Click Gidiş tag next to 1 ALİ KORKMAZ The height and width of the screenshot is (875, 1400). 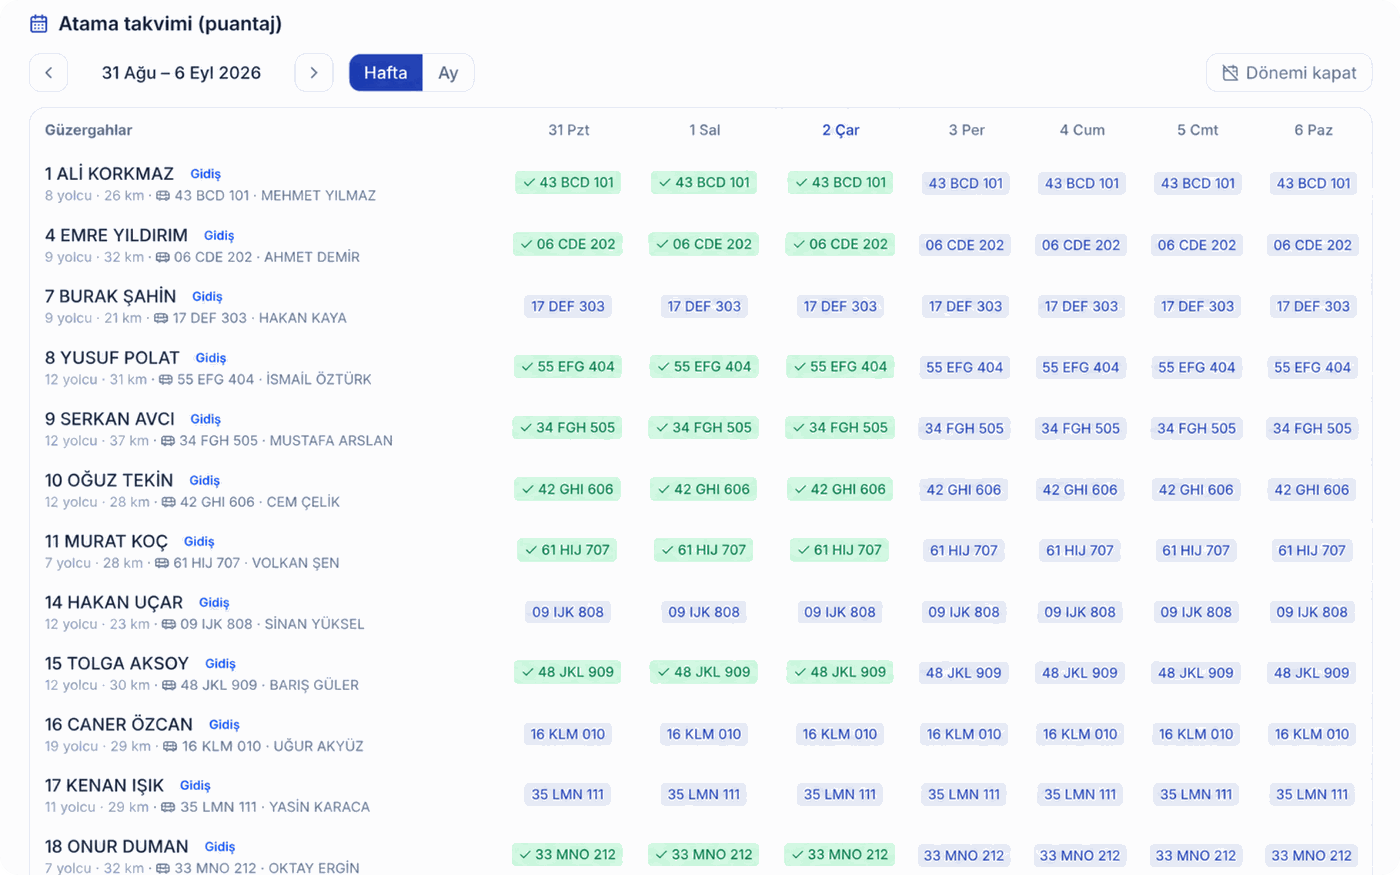coord(206,174)
